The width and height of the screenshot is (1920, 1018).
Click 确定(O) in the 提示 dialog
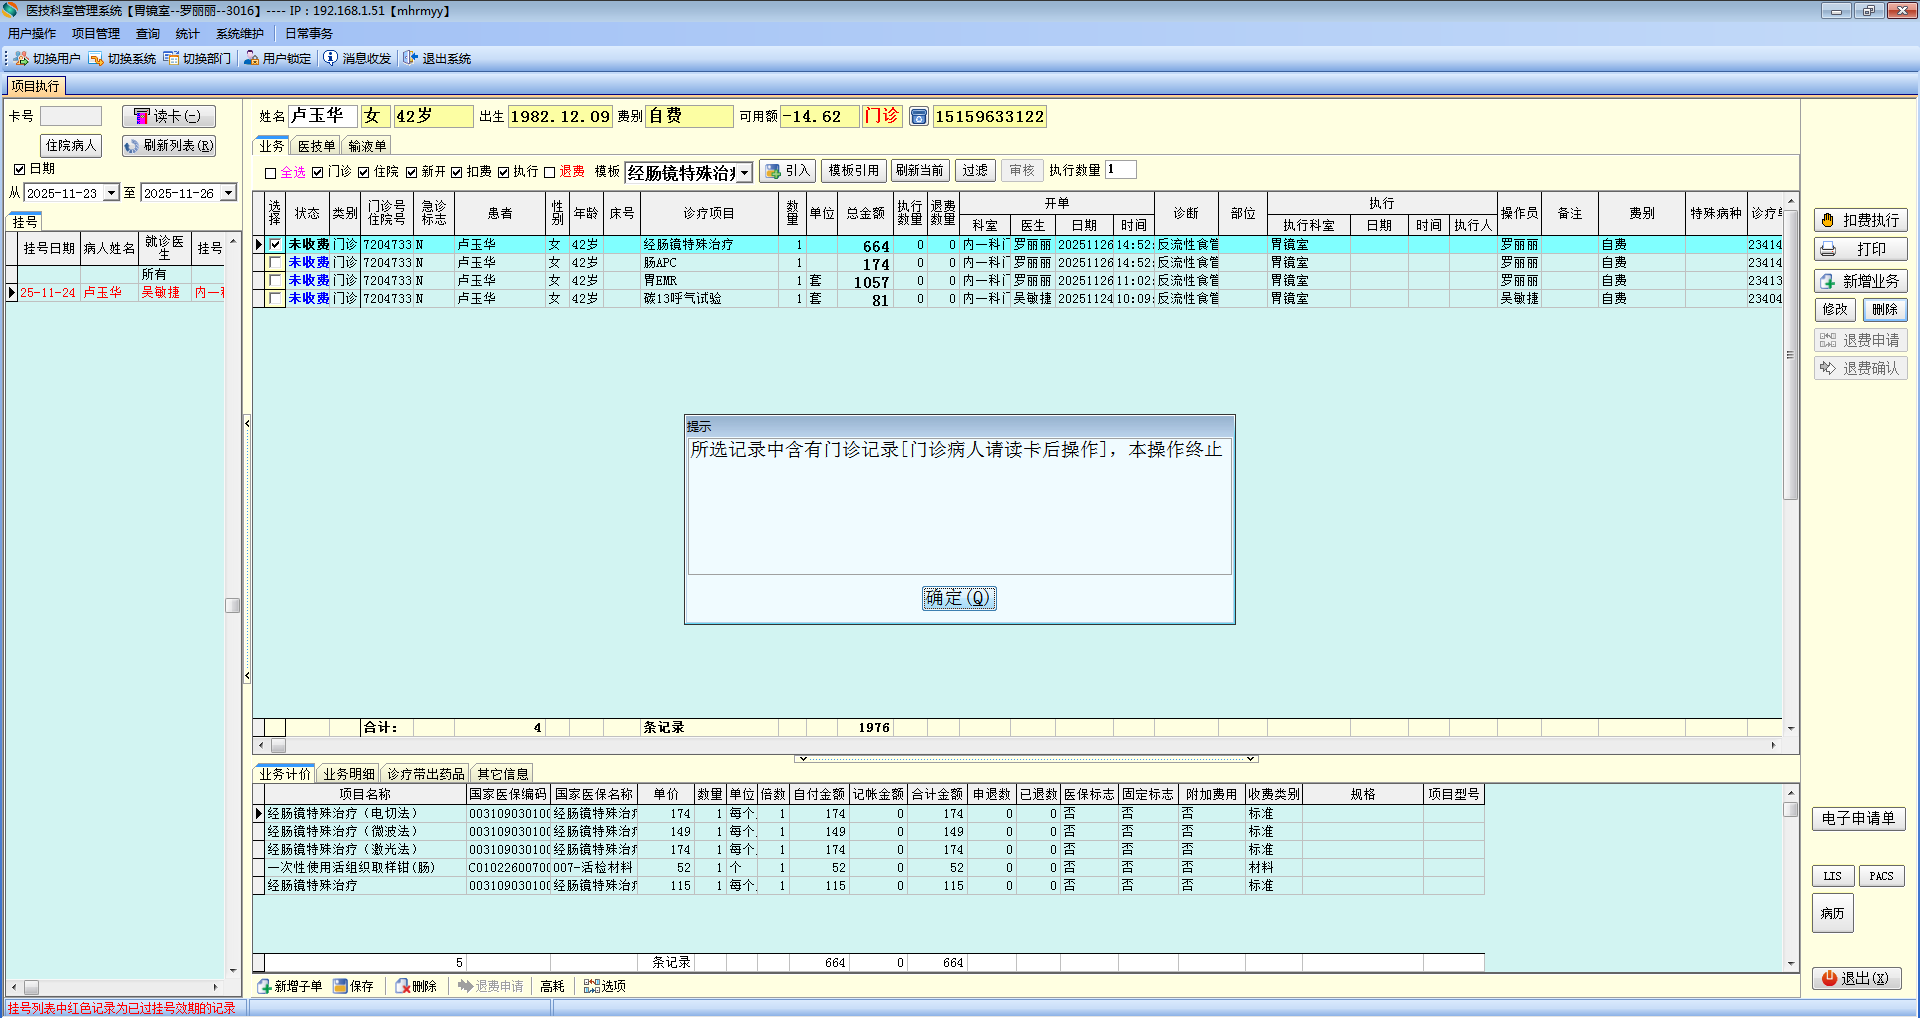[x=958, y=598]
